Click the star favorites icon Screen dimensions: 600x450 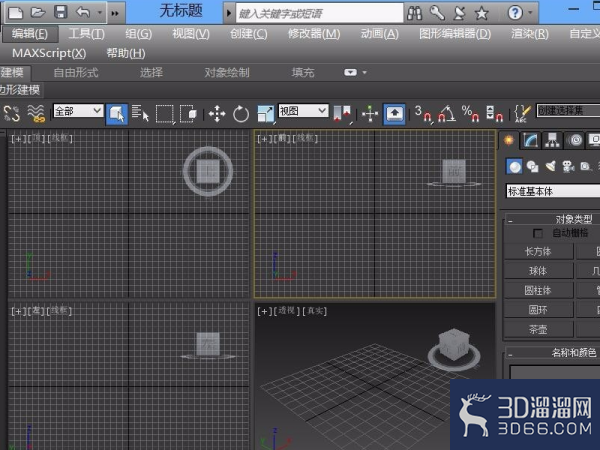(481, 13)
